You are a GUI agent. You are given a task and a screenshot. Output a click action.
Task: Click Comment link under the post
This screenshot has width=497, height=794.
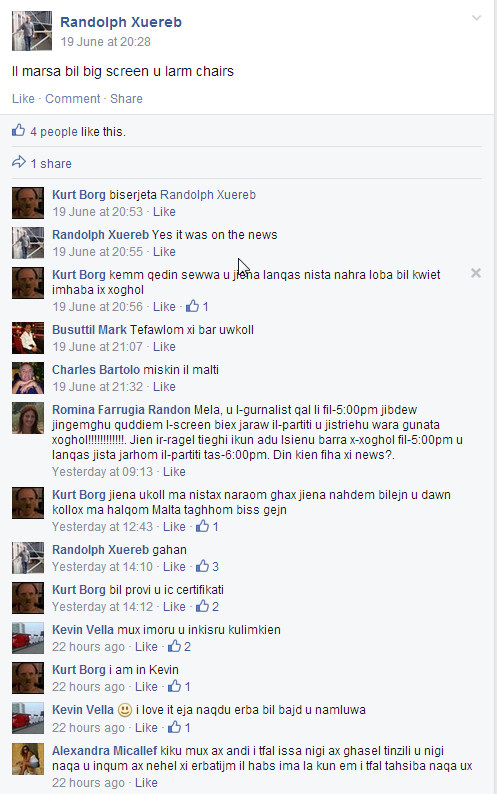[x=73, y=98]
